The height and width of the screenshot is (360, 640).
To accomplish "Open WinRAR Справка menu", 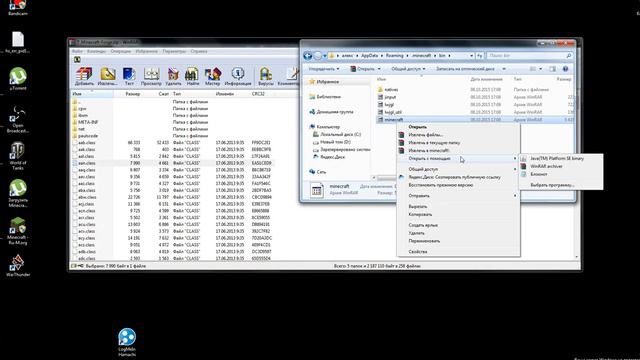I will [x=199, y=51].
